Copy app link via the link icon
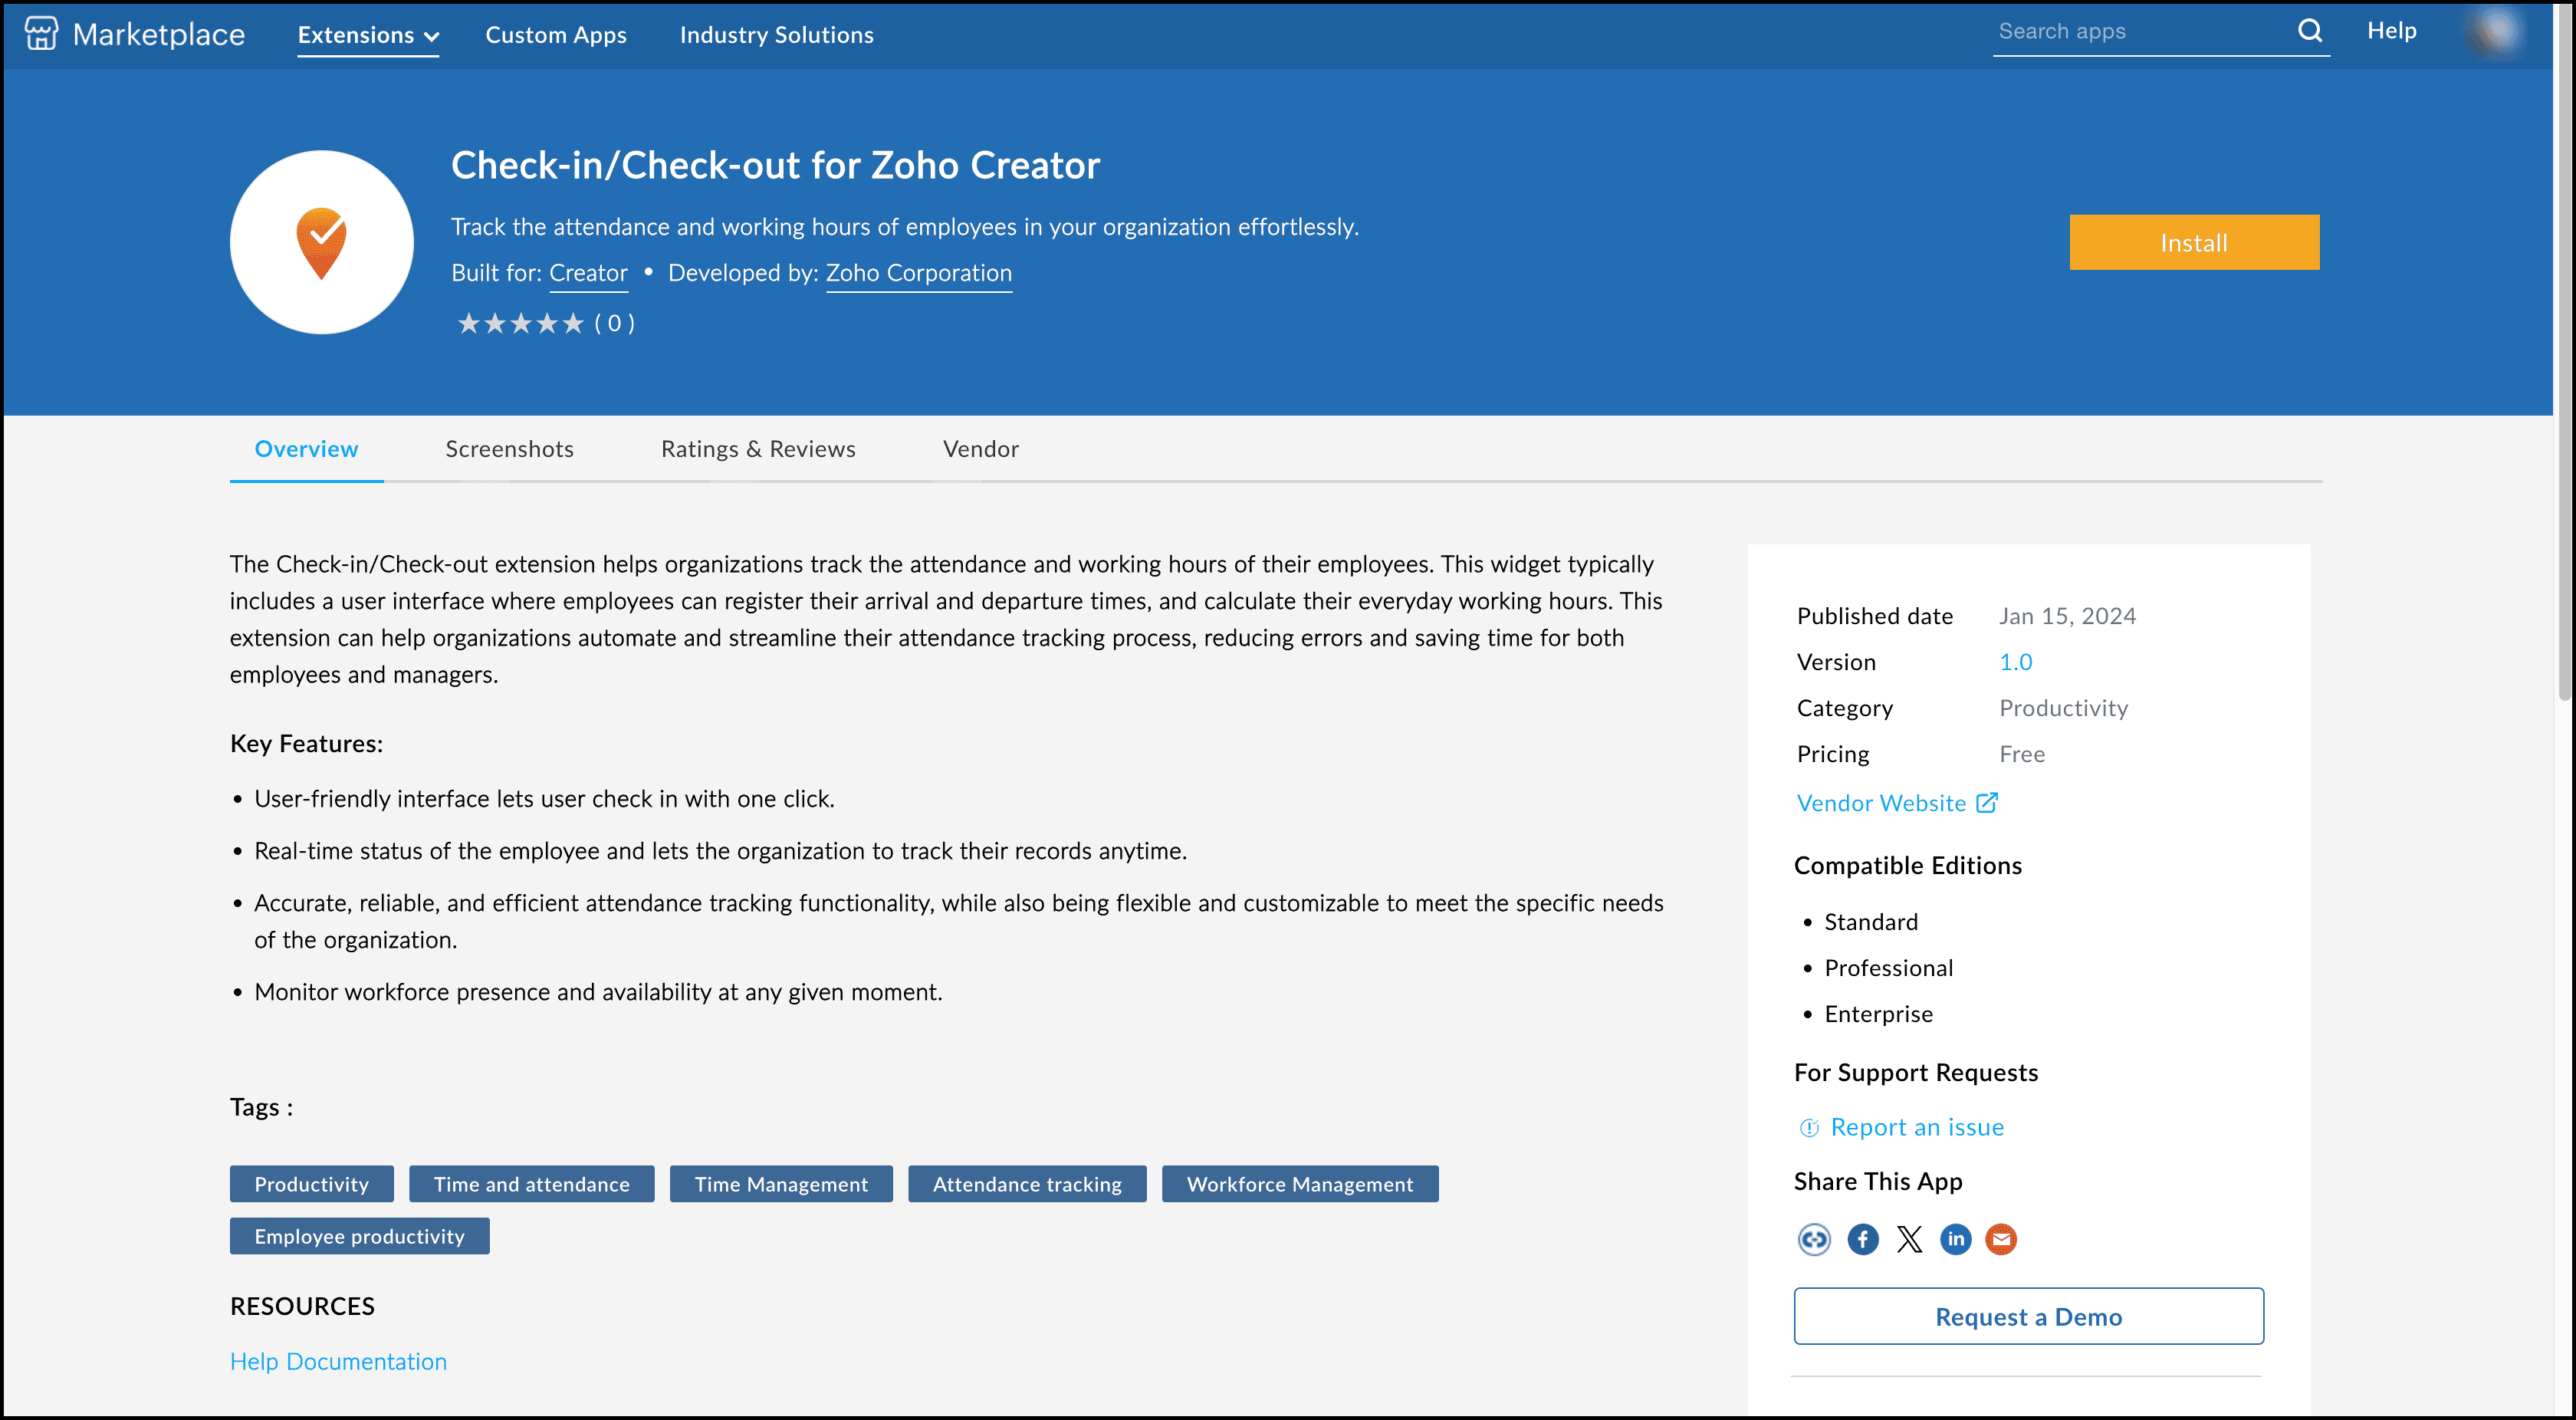The width and height of the screenshot is (2576, 1420). tap(1813, 1239)
